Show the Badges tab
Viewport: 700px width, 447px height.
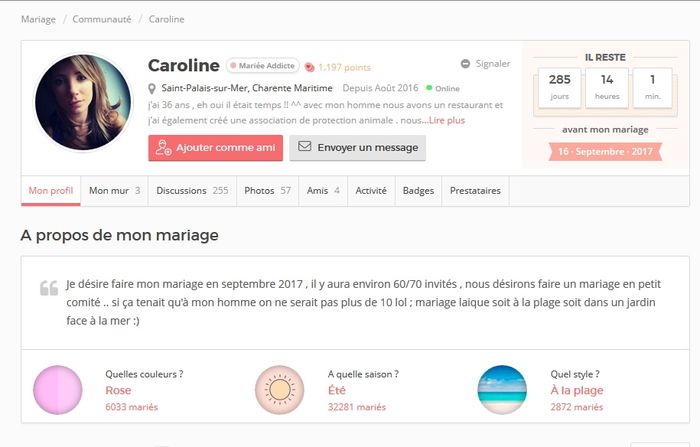tap(418, 190)
